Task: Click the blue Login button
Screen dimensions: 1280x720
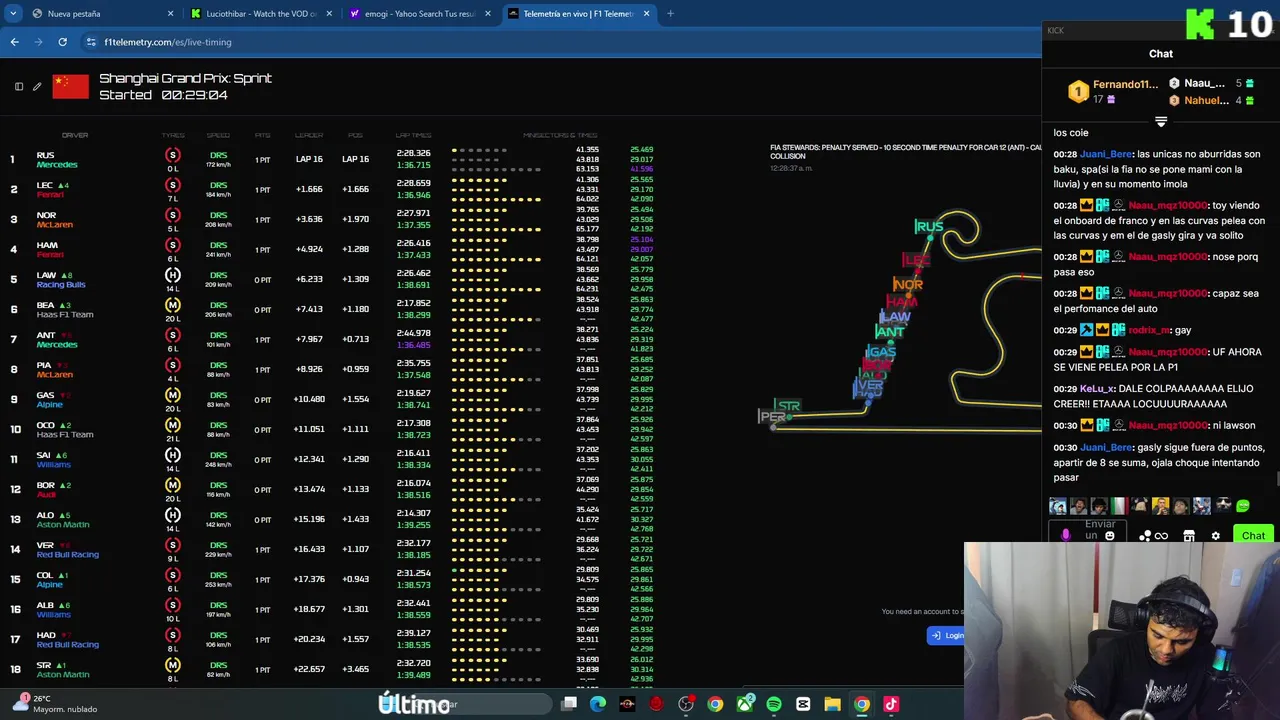Action: pyautogui.click(x=946, y=635)
